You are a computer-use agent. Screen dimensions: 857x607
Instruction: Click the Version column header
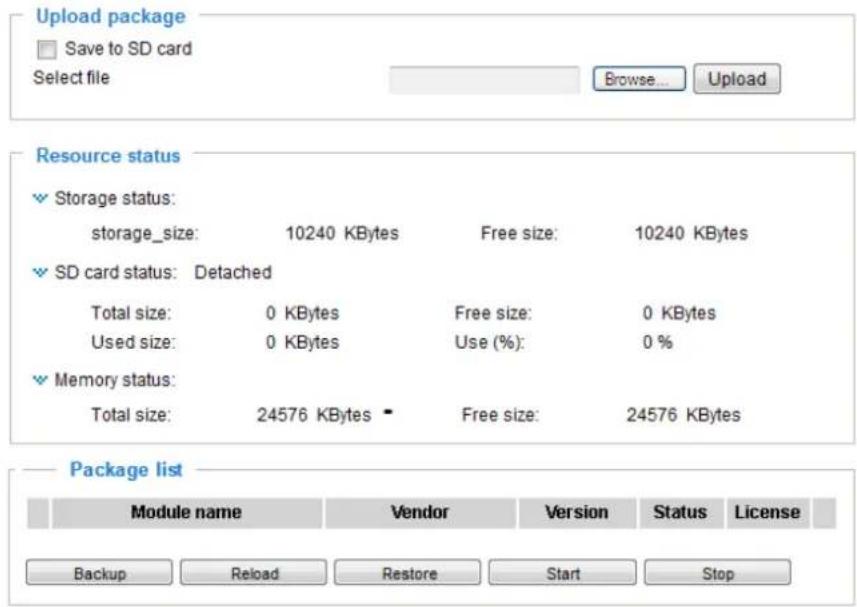click(577, 512)
